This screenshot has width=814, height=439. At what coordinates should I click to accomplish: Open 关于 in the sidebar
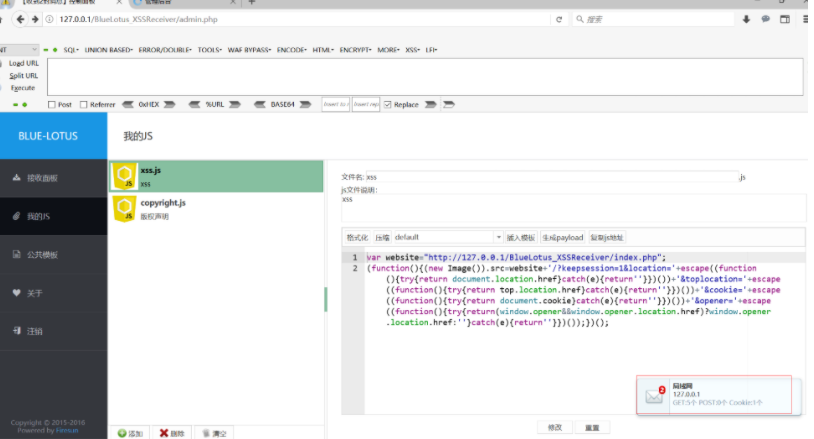point(53,293)
